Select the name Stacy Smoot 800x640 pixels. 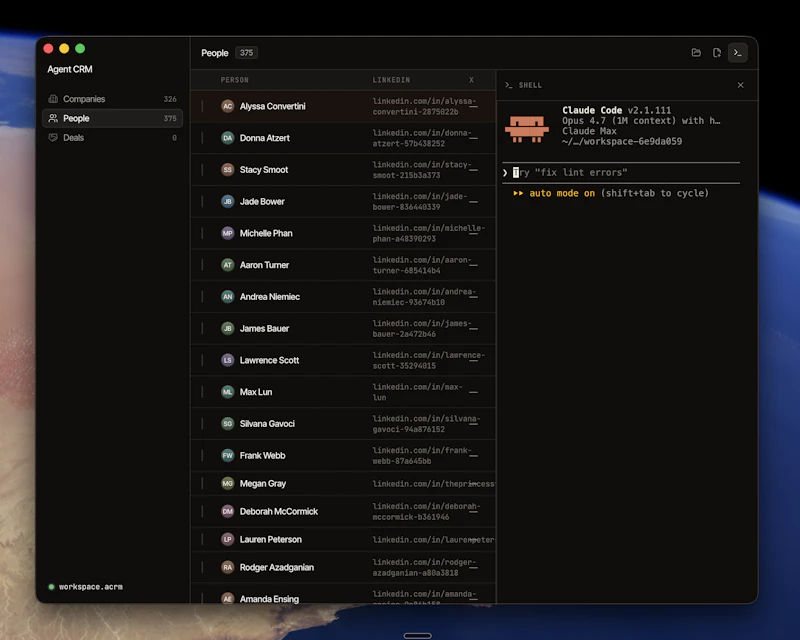tap(264, 169)
